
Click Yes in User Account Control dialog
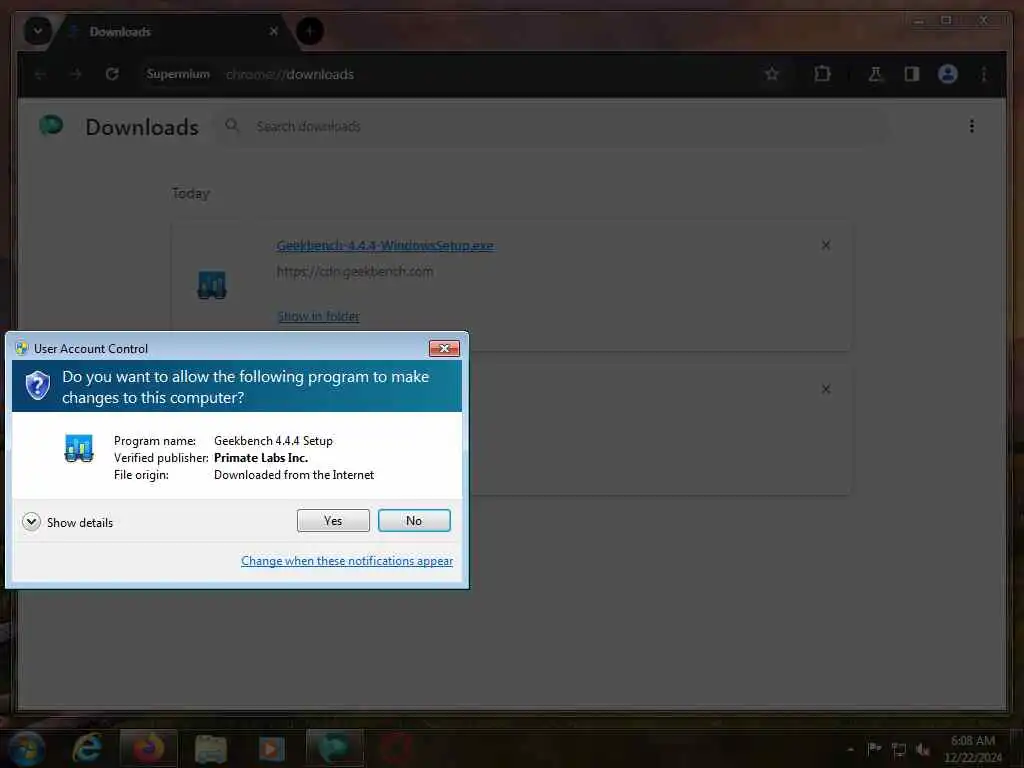tap(333, 520)
